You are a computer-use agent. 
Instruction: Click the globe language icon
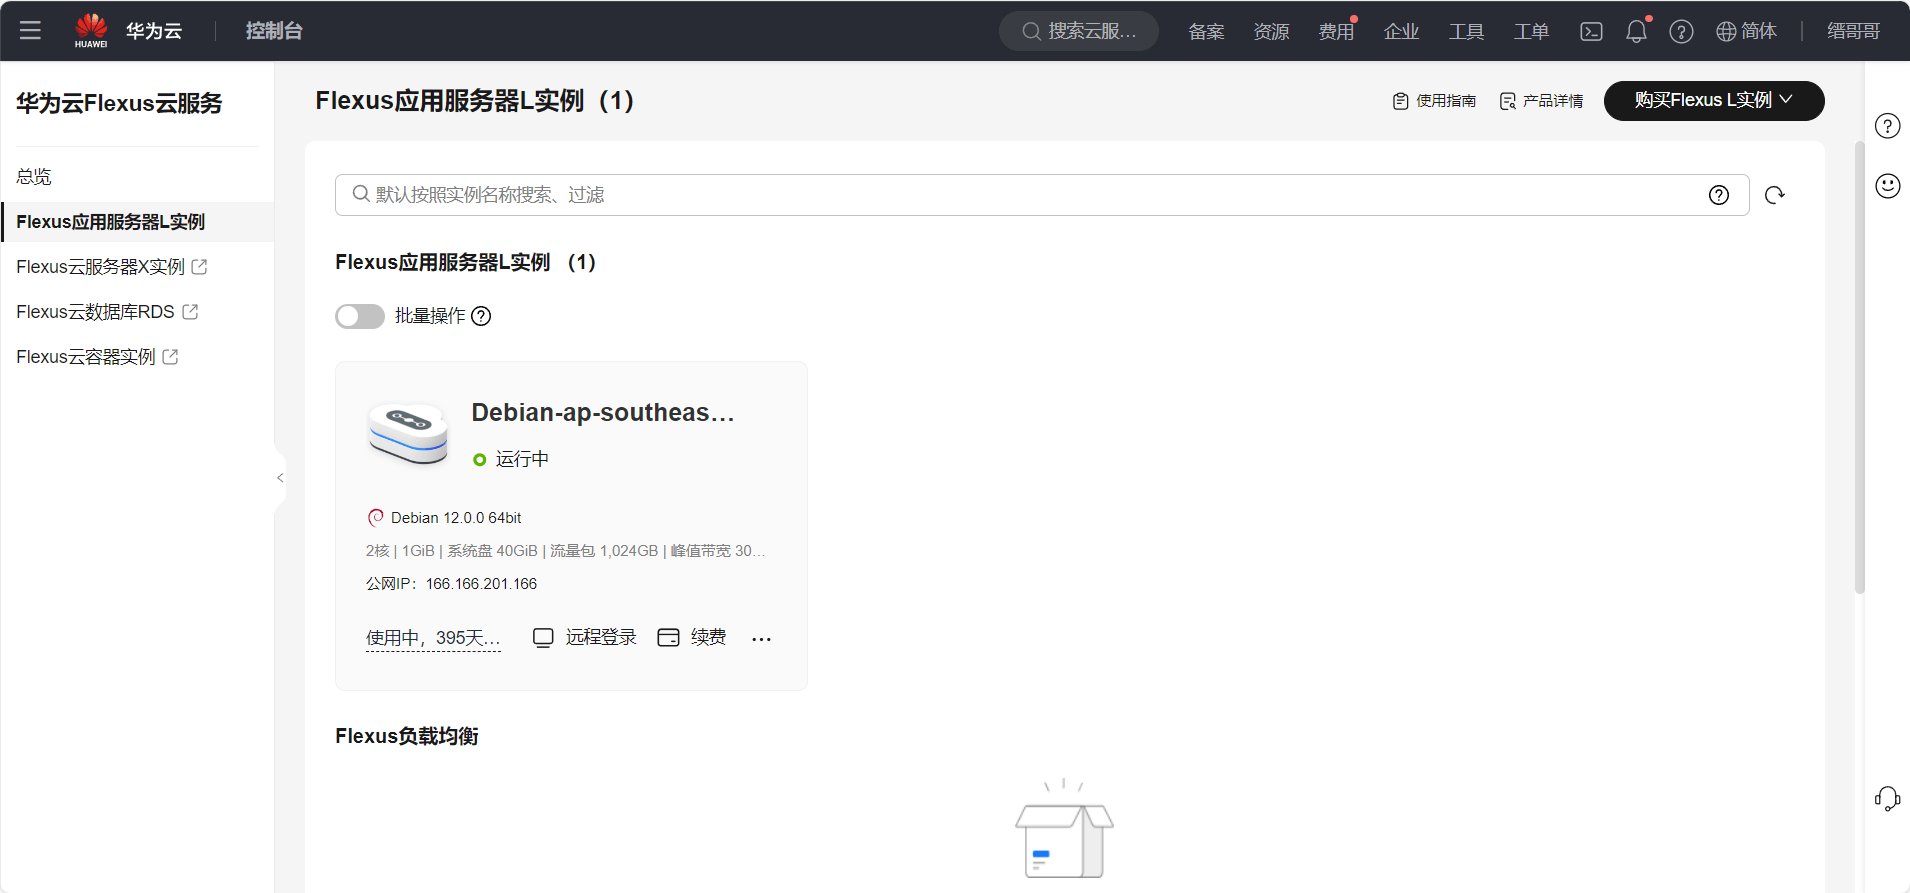pyautogui.click(x=1726, y=31)
